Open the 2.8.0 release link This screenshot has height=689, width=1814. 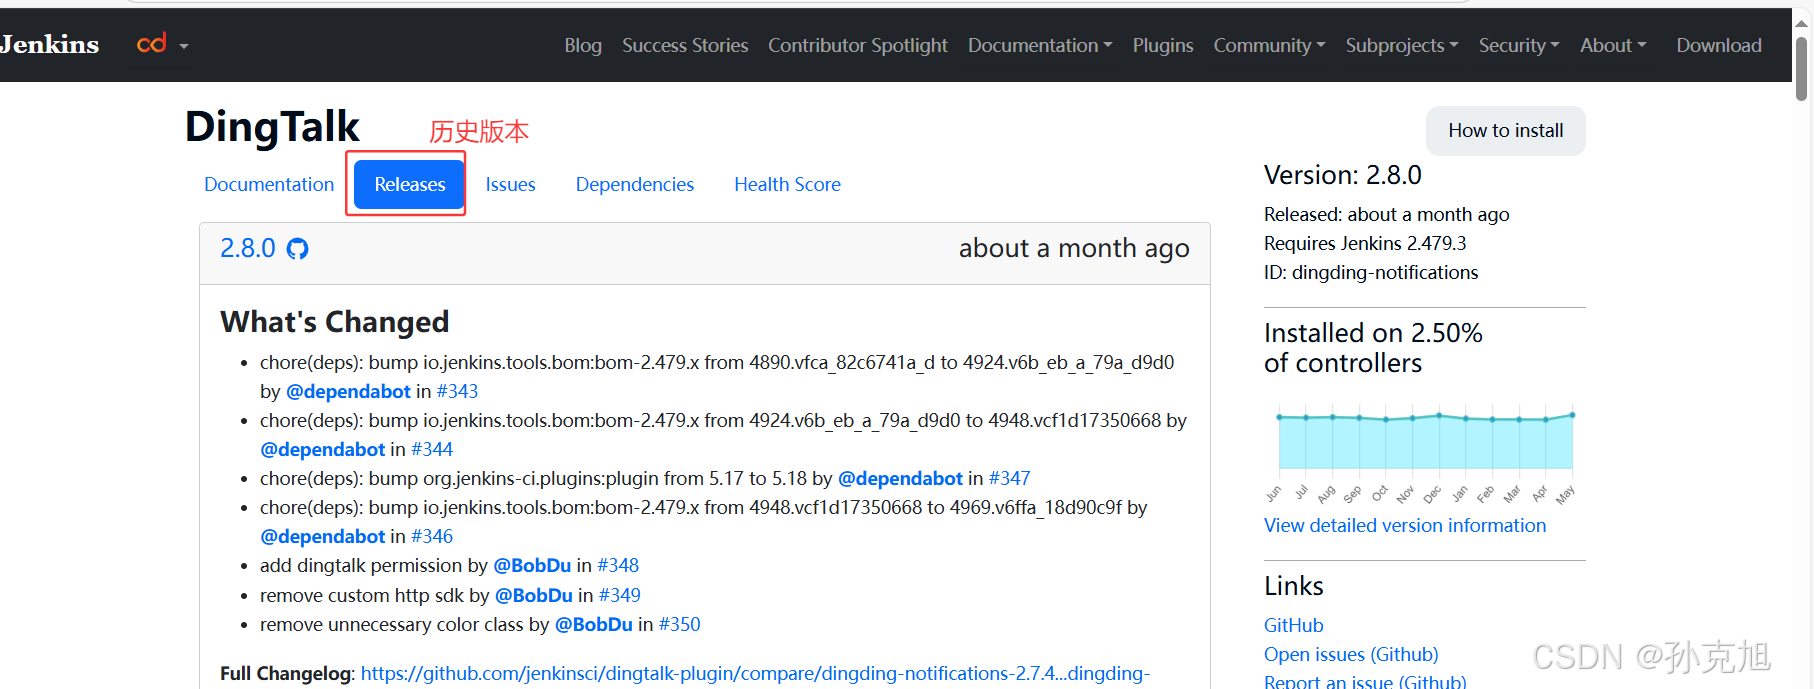click(248, 248)
